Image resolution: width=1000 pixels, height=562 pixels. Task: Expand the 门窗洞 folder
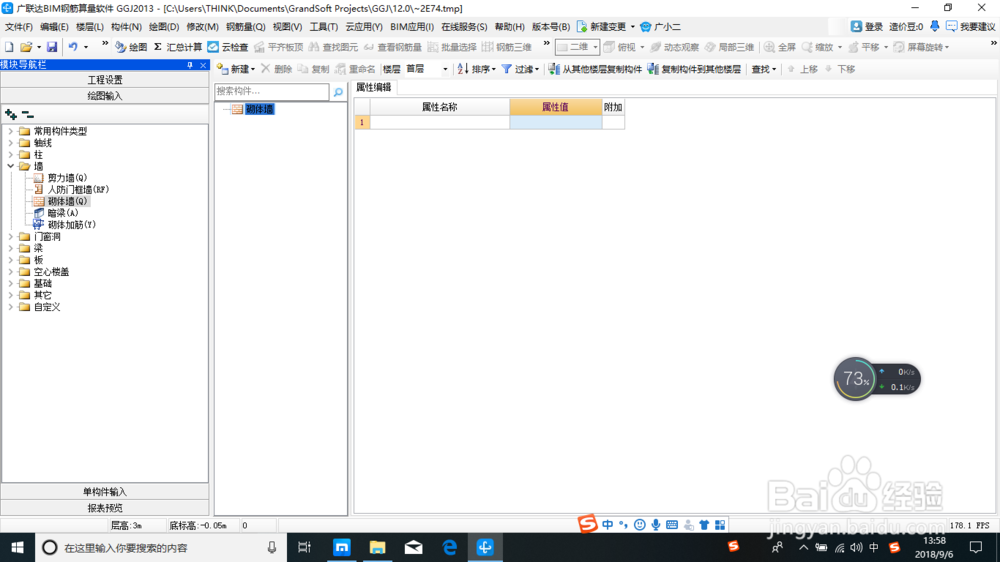pos(10,237)
